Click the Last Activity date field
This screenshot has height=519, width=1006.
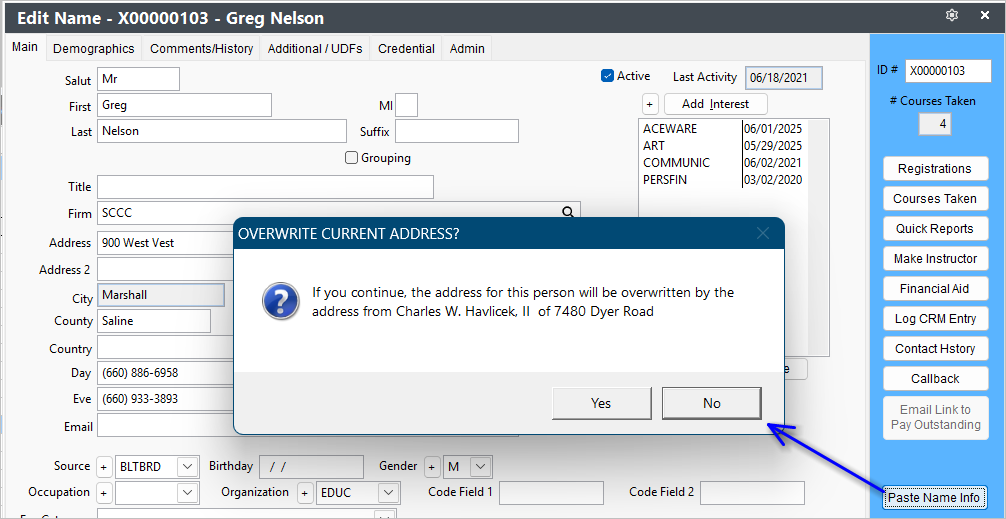click(x=783, y=78)
